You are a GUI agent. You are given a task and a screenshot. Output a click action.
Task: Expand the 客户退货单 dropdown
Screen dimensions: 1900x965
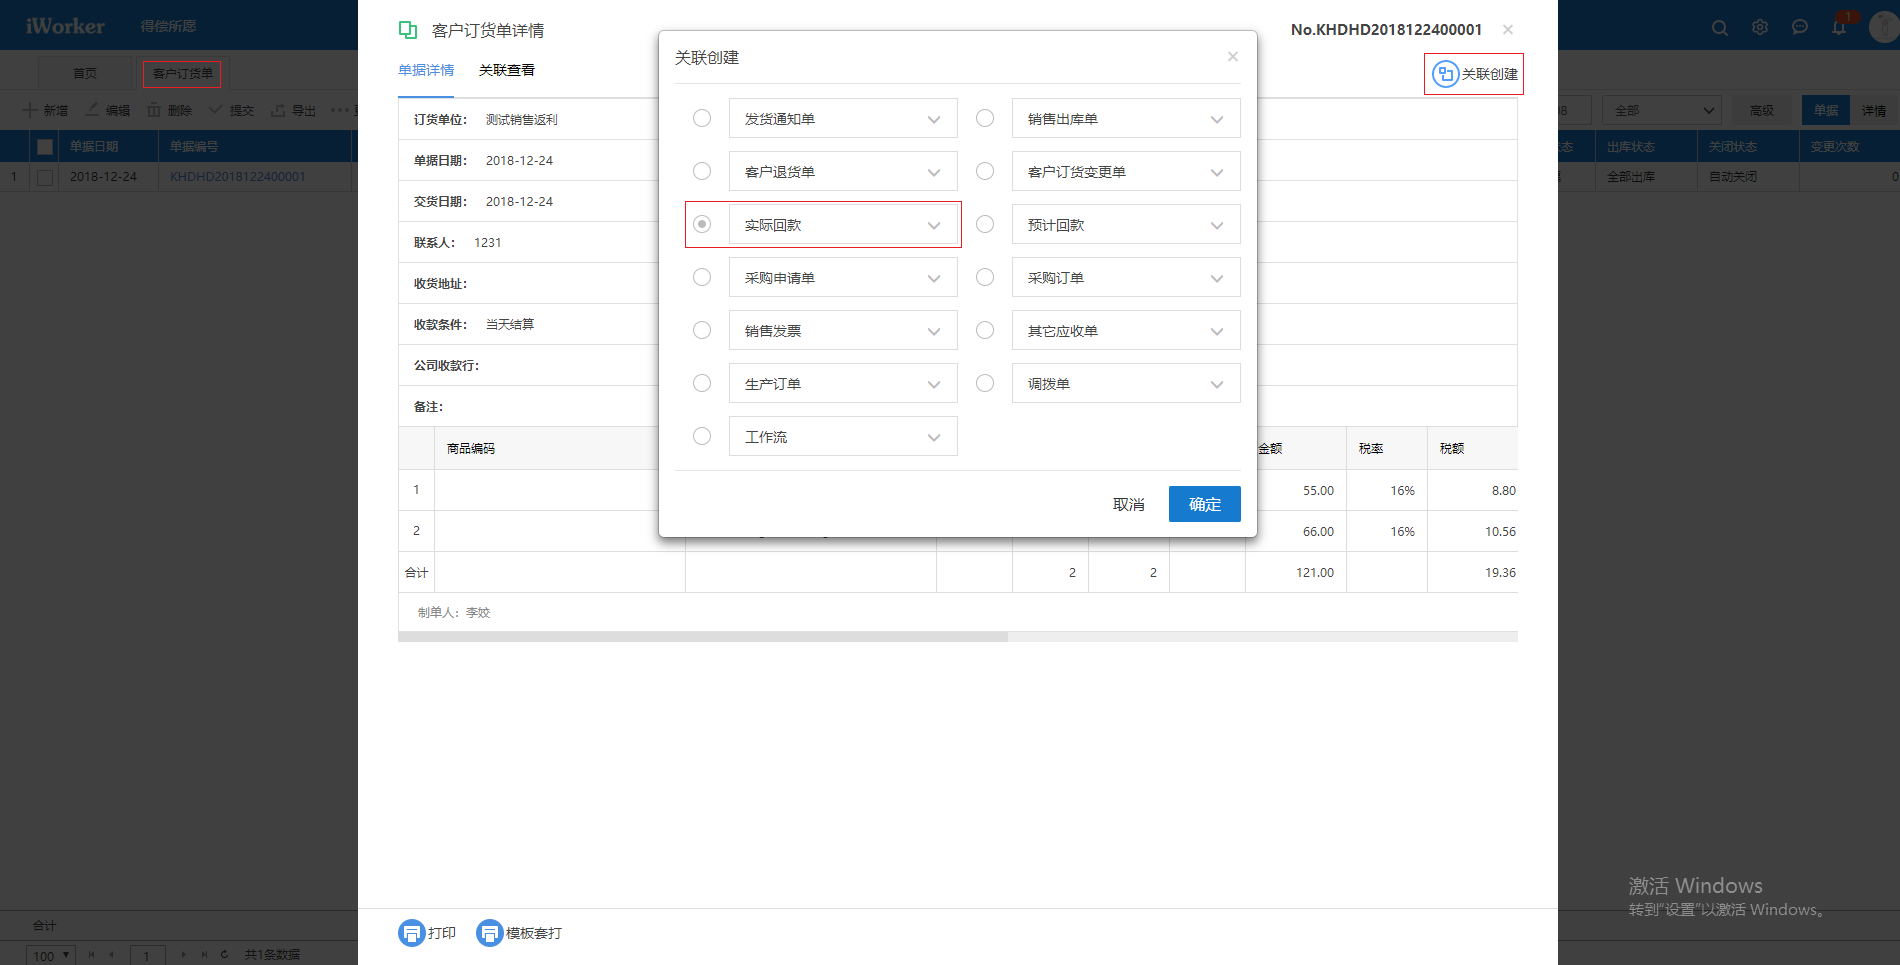[843, 171]
